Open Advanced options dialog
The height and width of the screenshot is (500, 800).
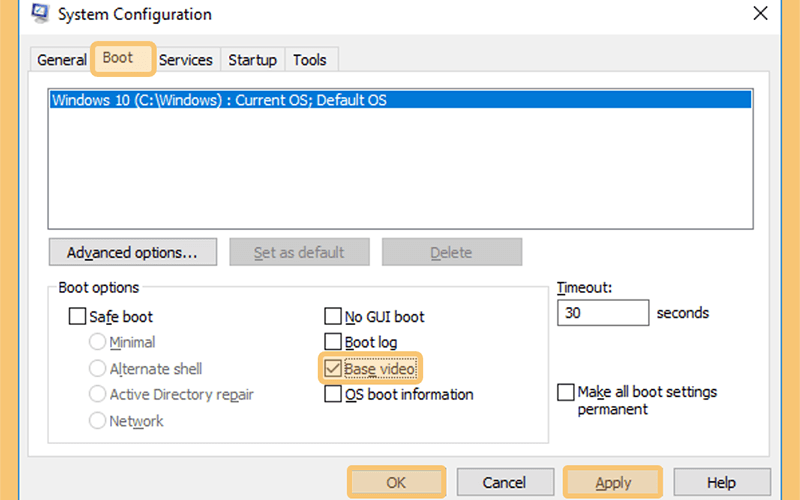point(133,252)
